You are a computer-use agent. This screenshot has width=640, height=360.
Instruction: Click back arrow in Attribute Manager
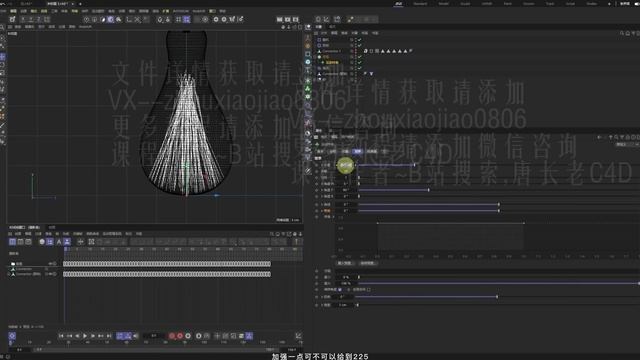coord(599,138)
